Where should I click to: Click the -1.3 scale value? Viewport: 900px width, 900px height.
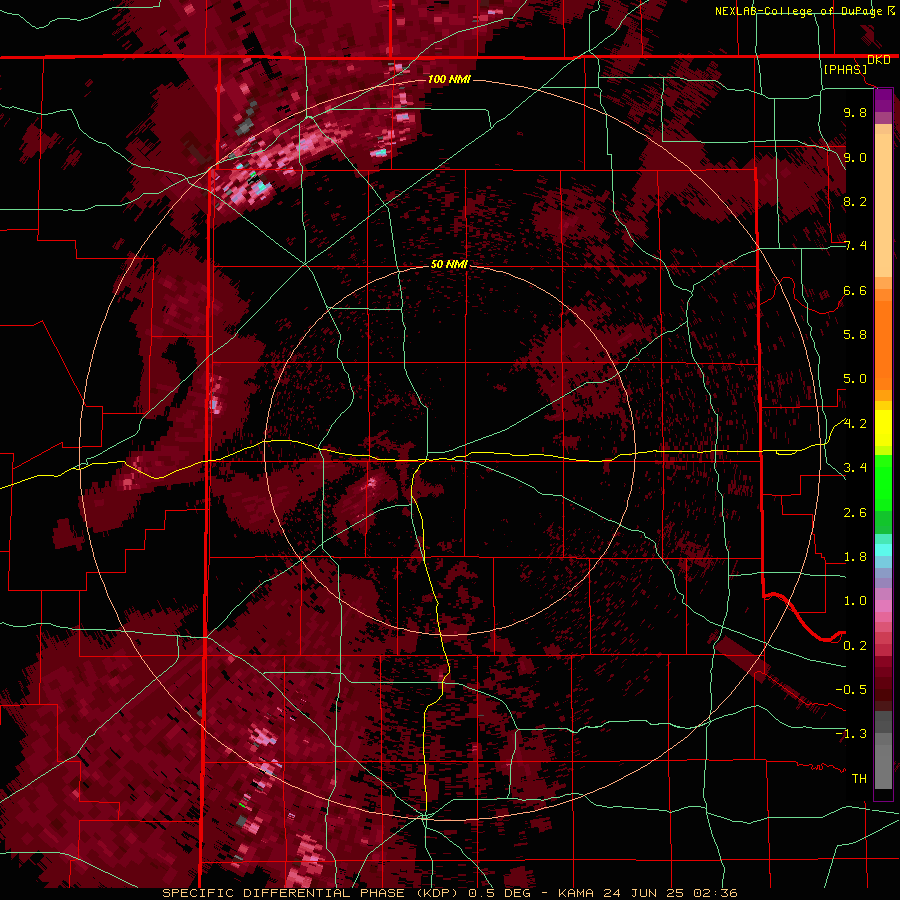coord(851,734)
